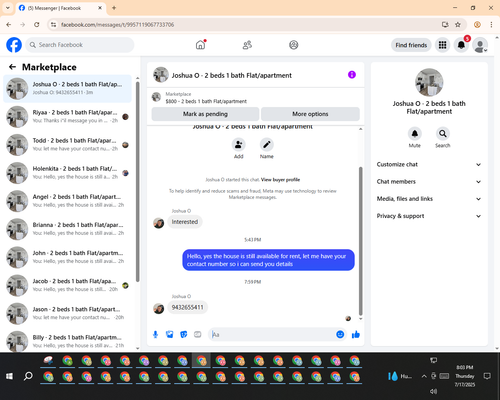The height and width of the screenshot is (400, 500).
Task: Open the Notifications bell icon
Action: 461,45
